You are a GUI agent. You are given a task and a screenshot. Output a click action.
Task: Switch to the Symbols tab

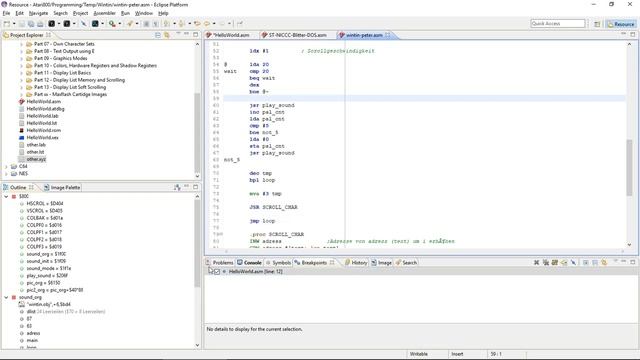point(278,262)
